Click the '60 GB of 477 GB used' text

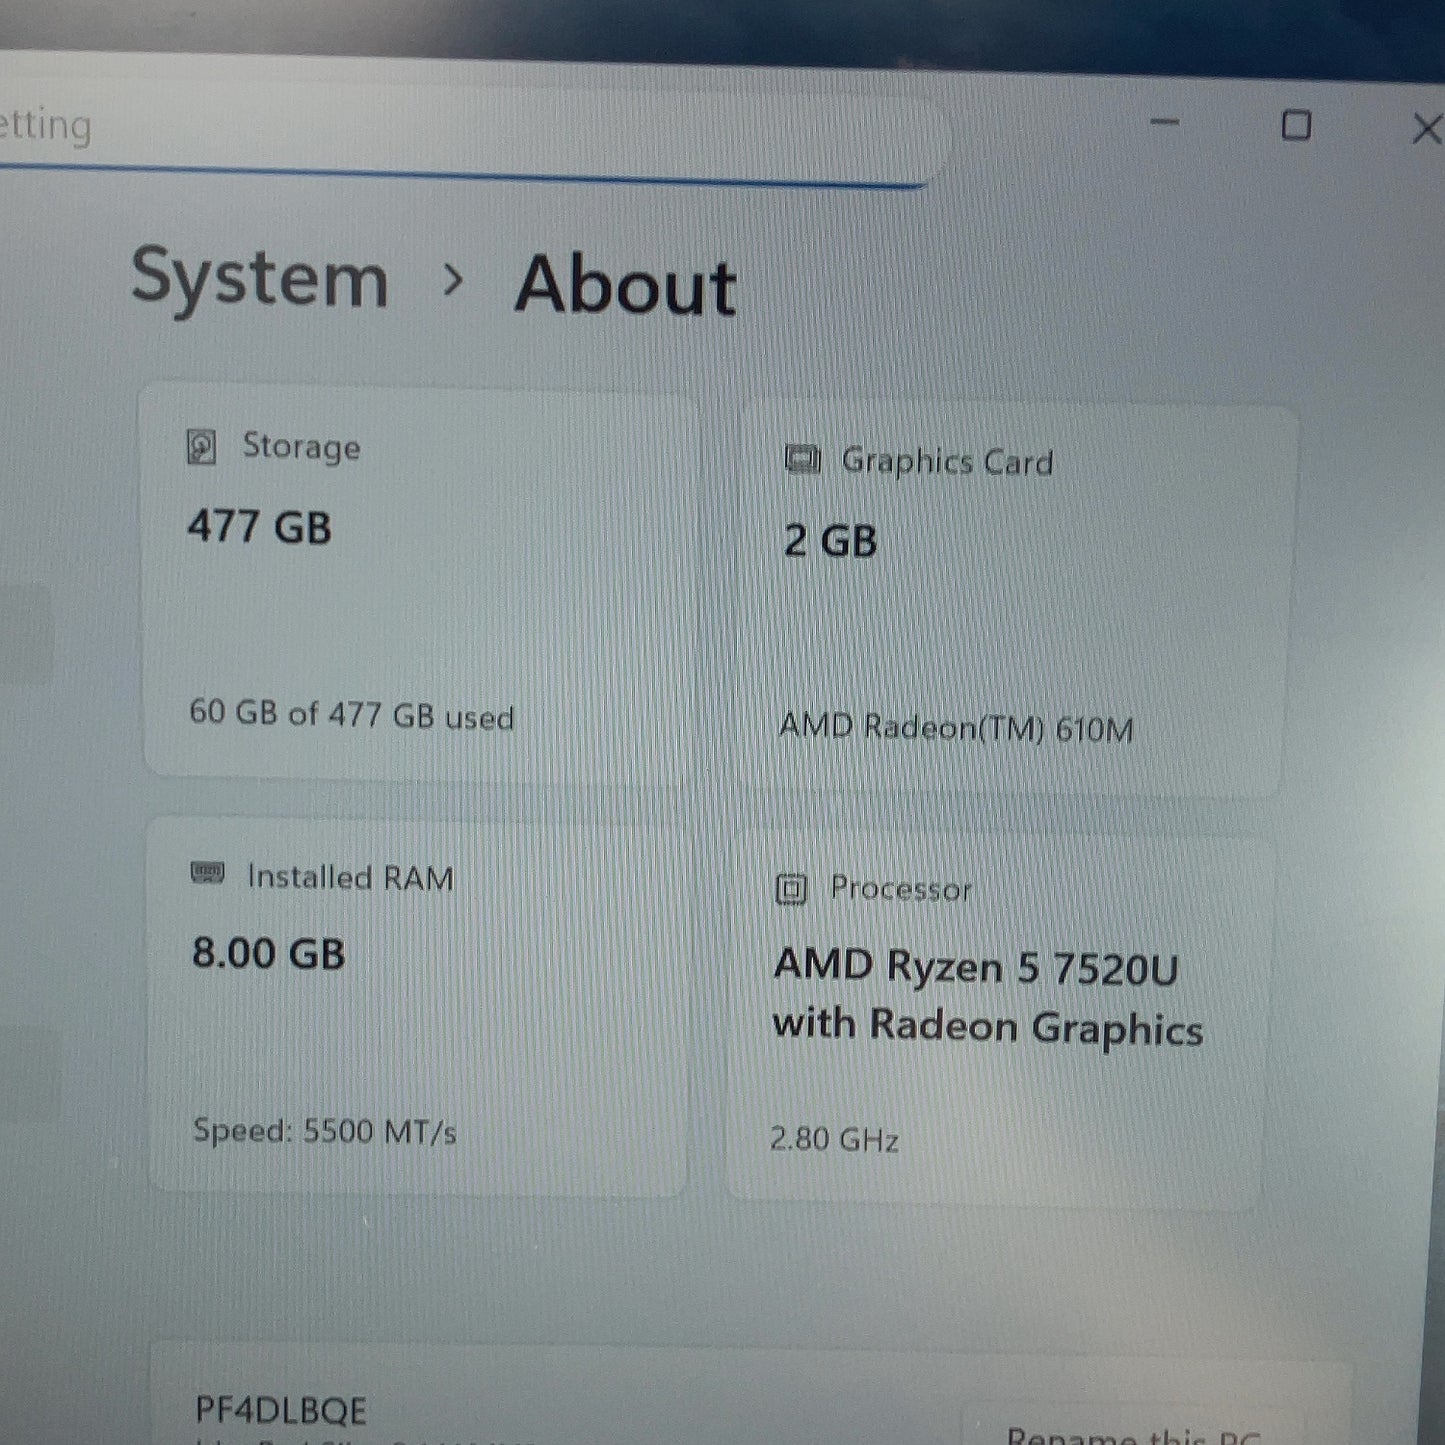tap(351, 714)
